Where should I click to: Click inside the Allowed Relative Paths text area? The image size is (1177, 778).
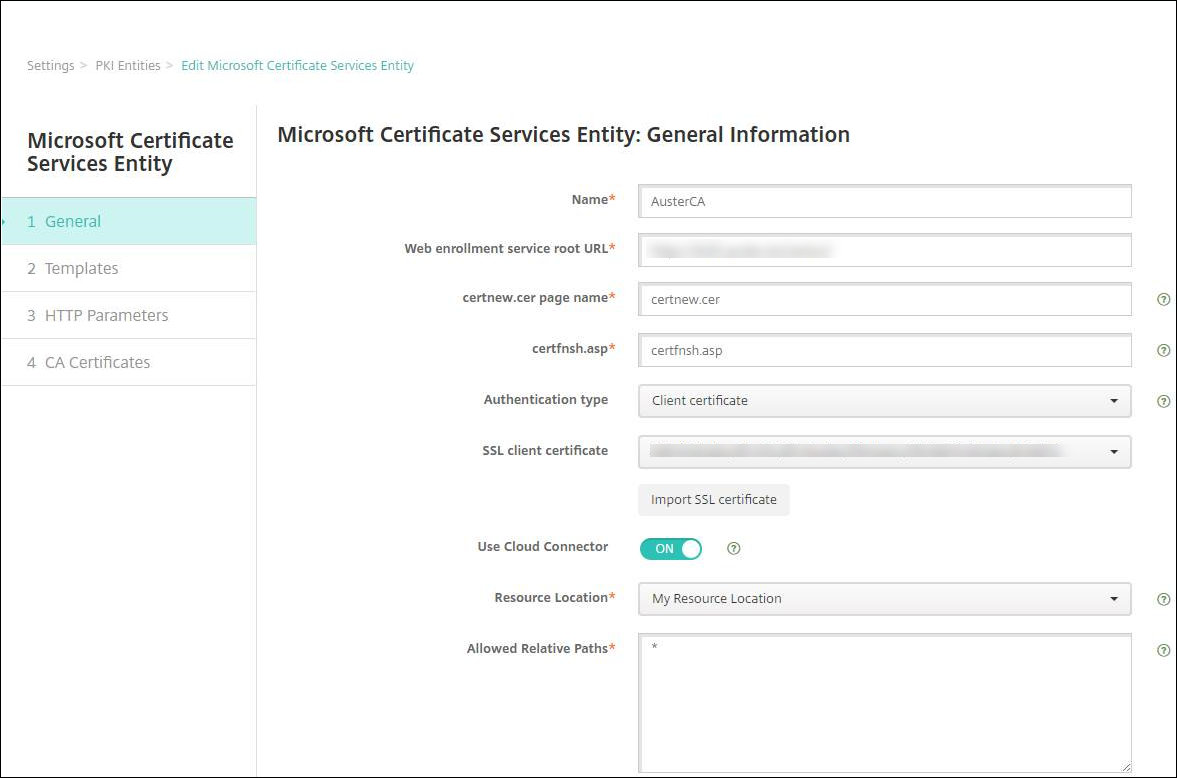(884, 703)
